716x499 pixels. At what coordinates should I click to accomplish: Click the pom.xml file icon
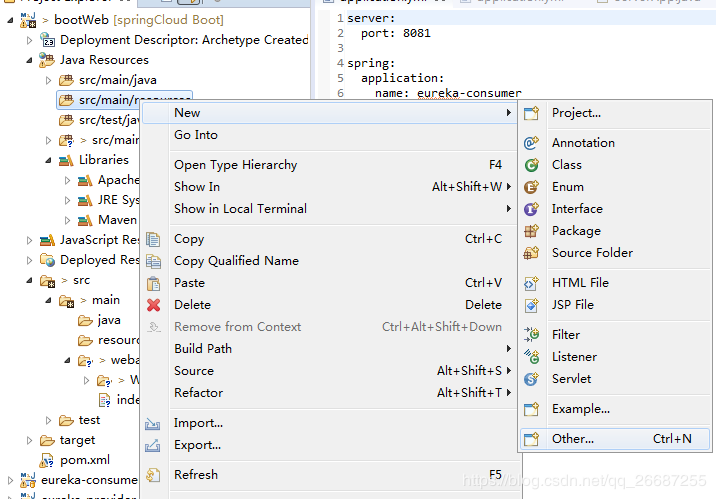click(x=47, y=460)
